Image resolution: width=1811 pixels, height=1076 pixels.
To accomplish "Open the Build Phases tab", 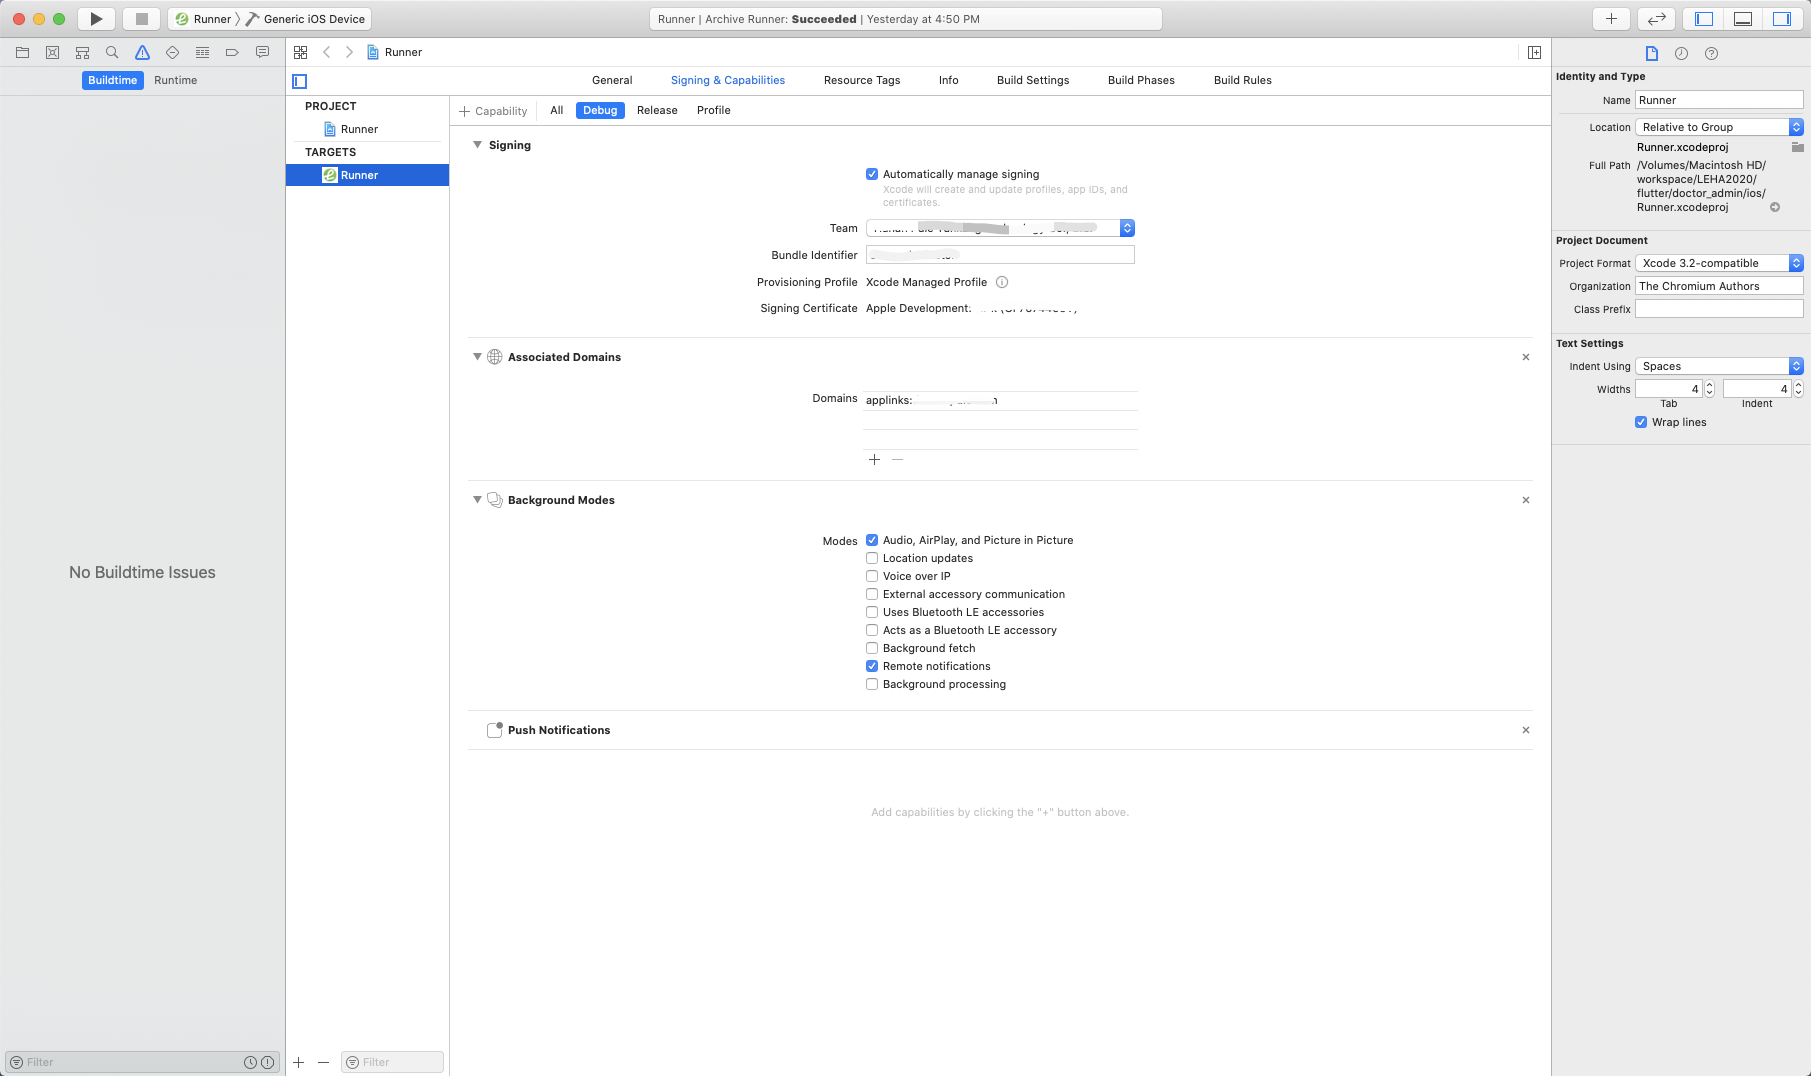I will coord(1141,80).
